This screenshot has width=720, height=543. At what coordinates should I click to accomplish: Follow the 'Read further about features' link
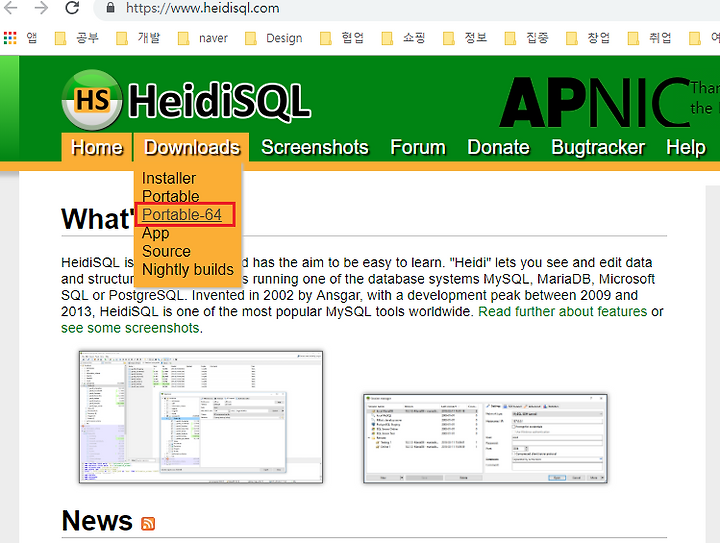[563, 312]
